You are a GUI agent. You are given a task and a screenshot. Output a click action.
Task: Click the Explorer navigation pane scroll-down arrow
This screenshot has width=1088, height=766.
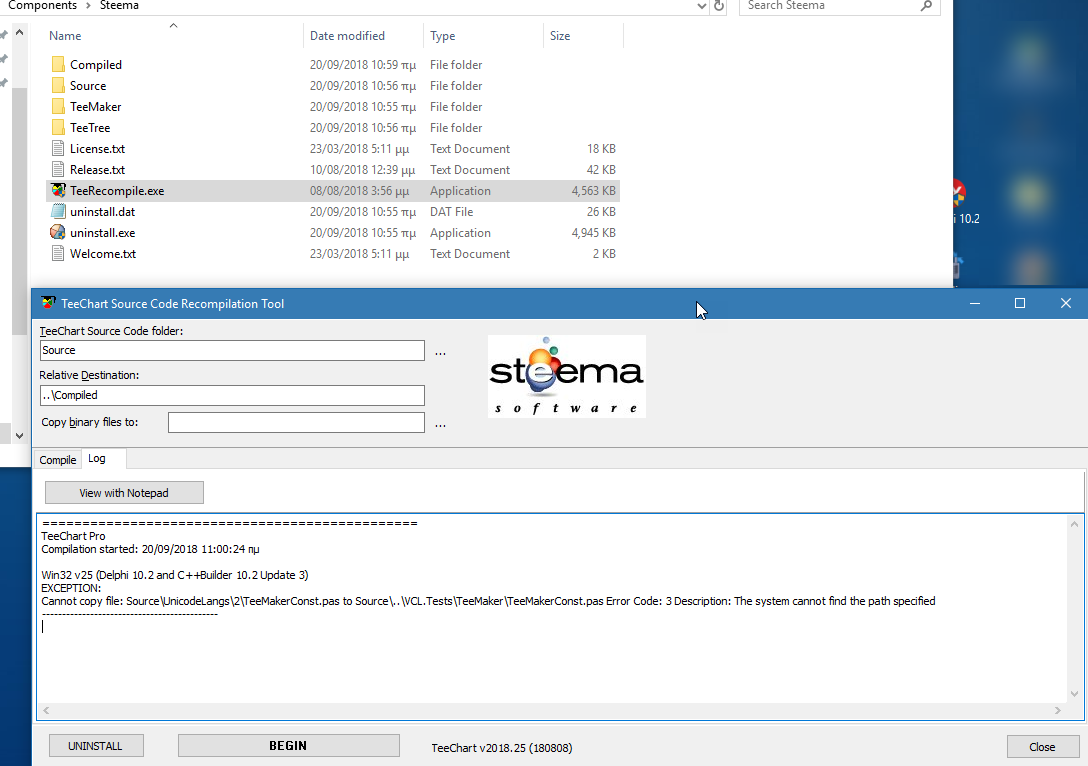19,436
